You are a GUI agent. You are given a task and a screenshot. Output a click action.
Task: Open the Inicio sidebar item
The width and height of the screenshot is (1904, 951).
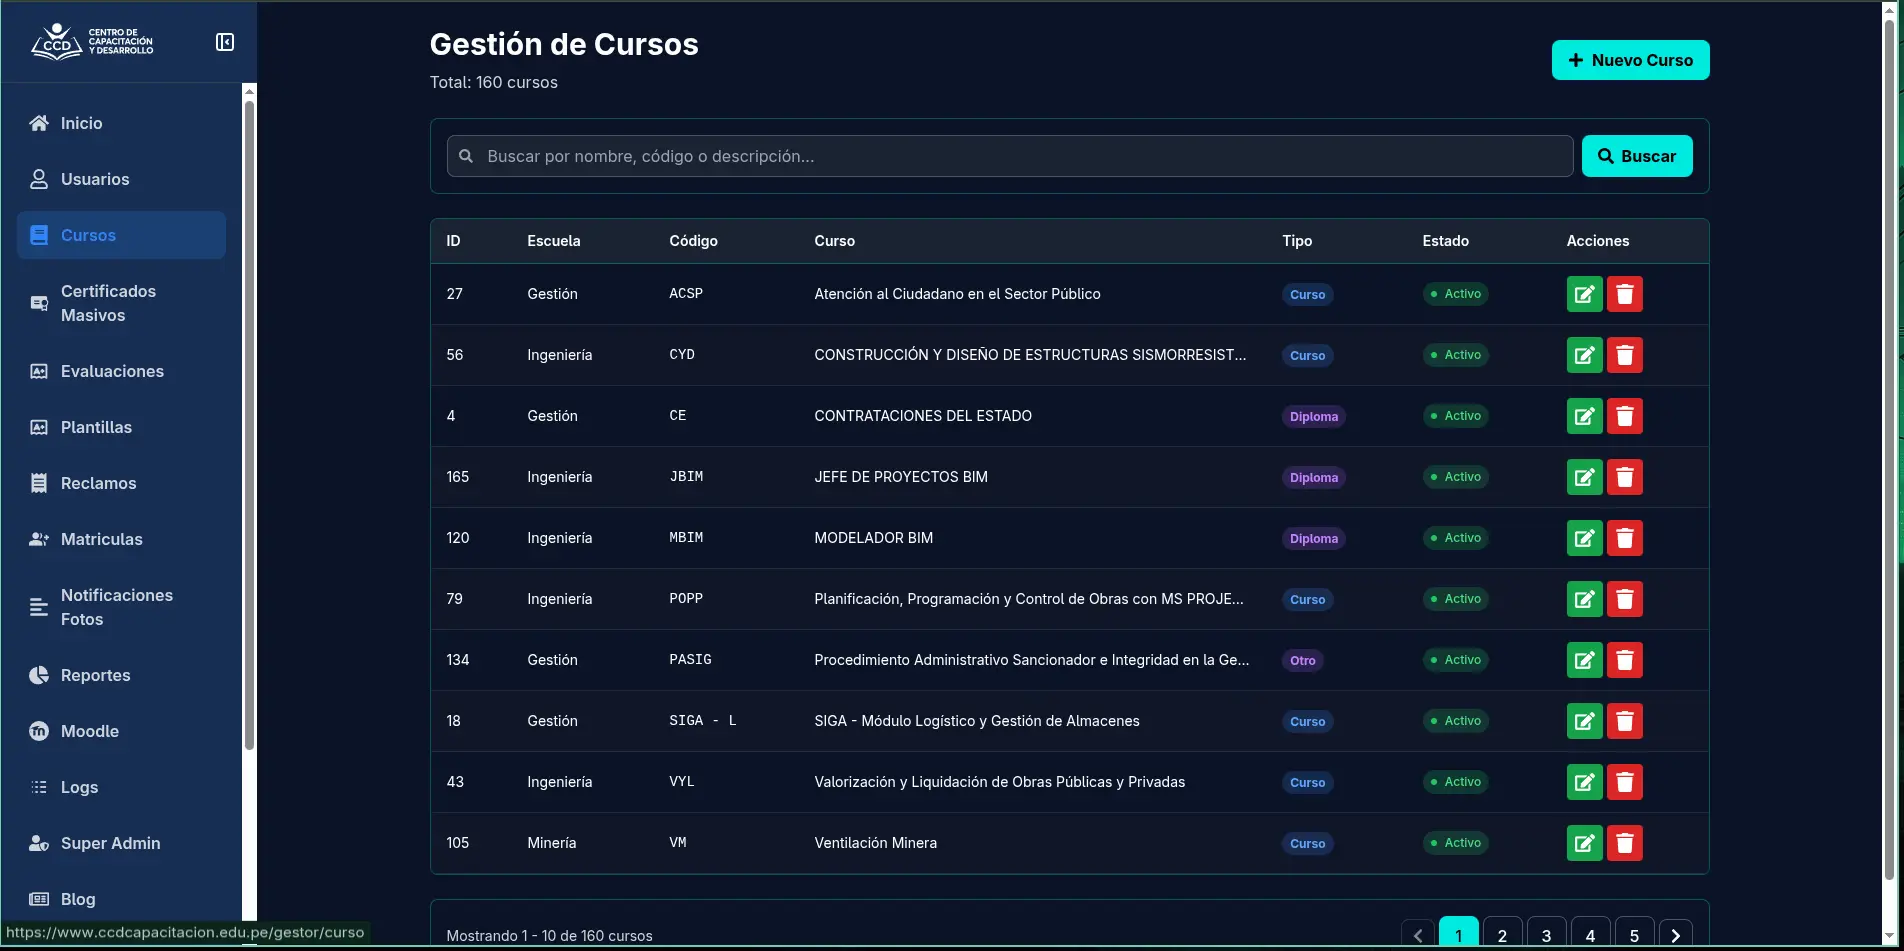pos(121,123)
